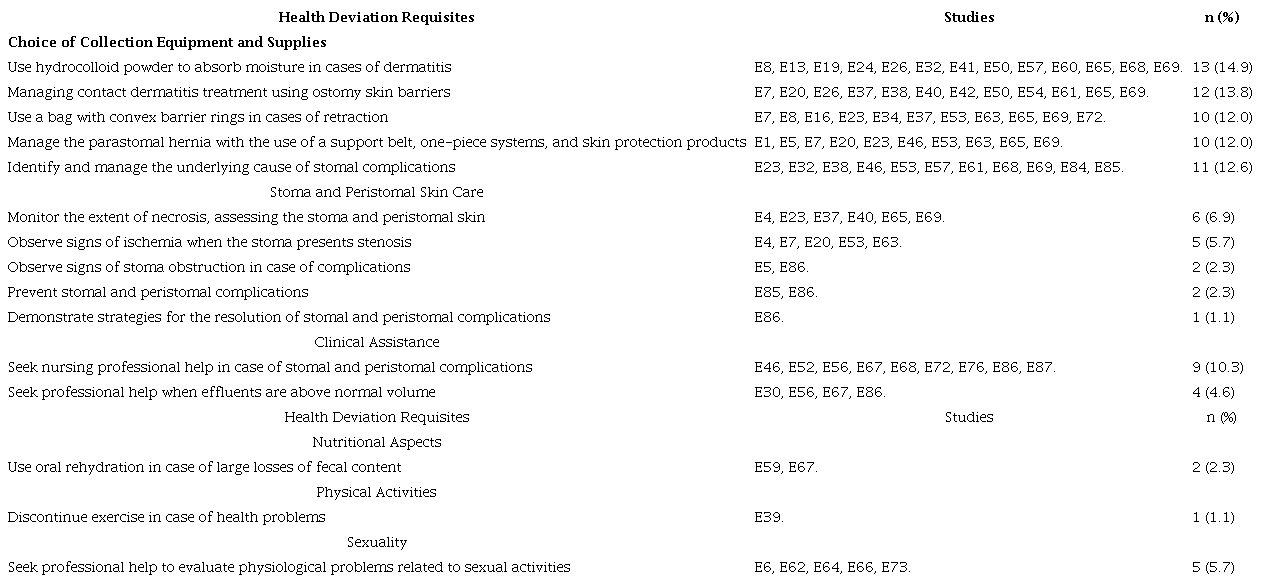Click 'Use oral rehydration' row text

point(204,467)
